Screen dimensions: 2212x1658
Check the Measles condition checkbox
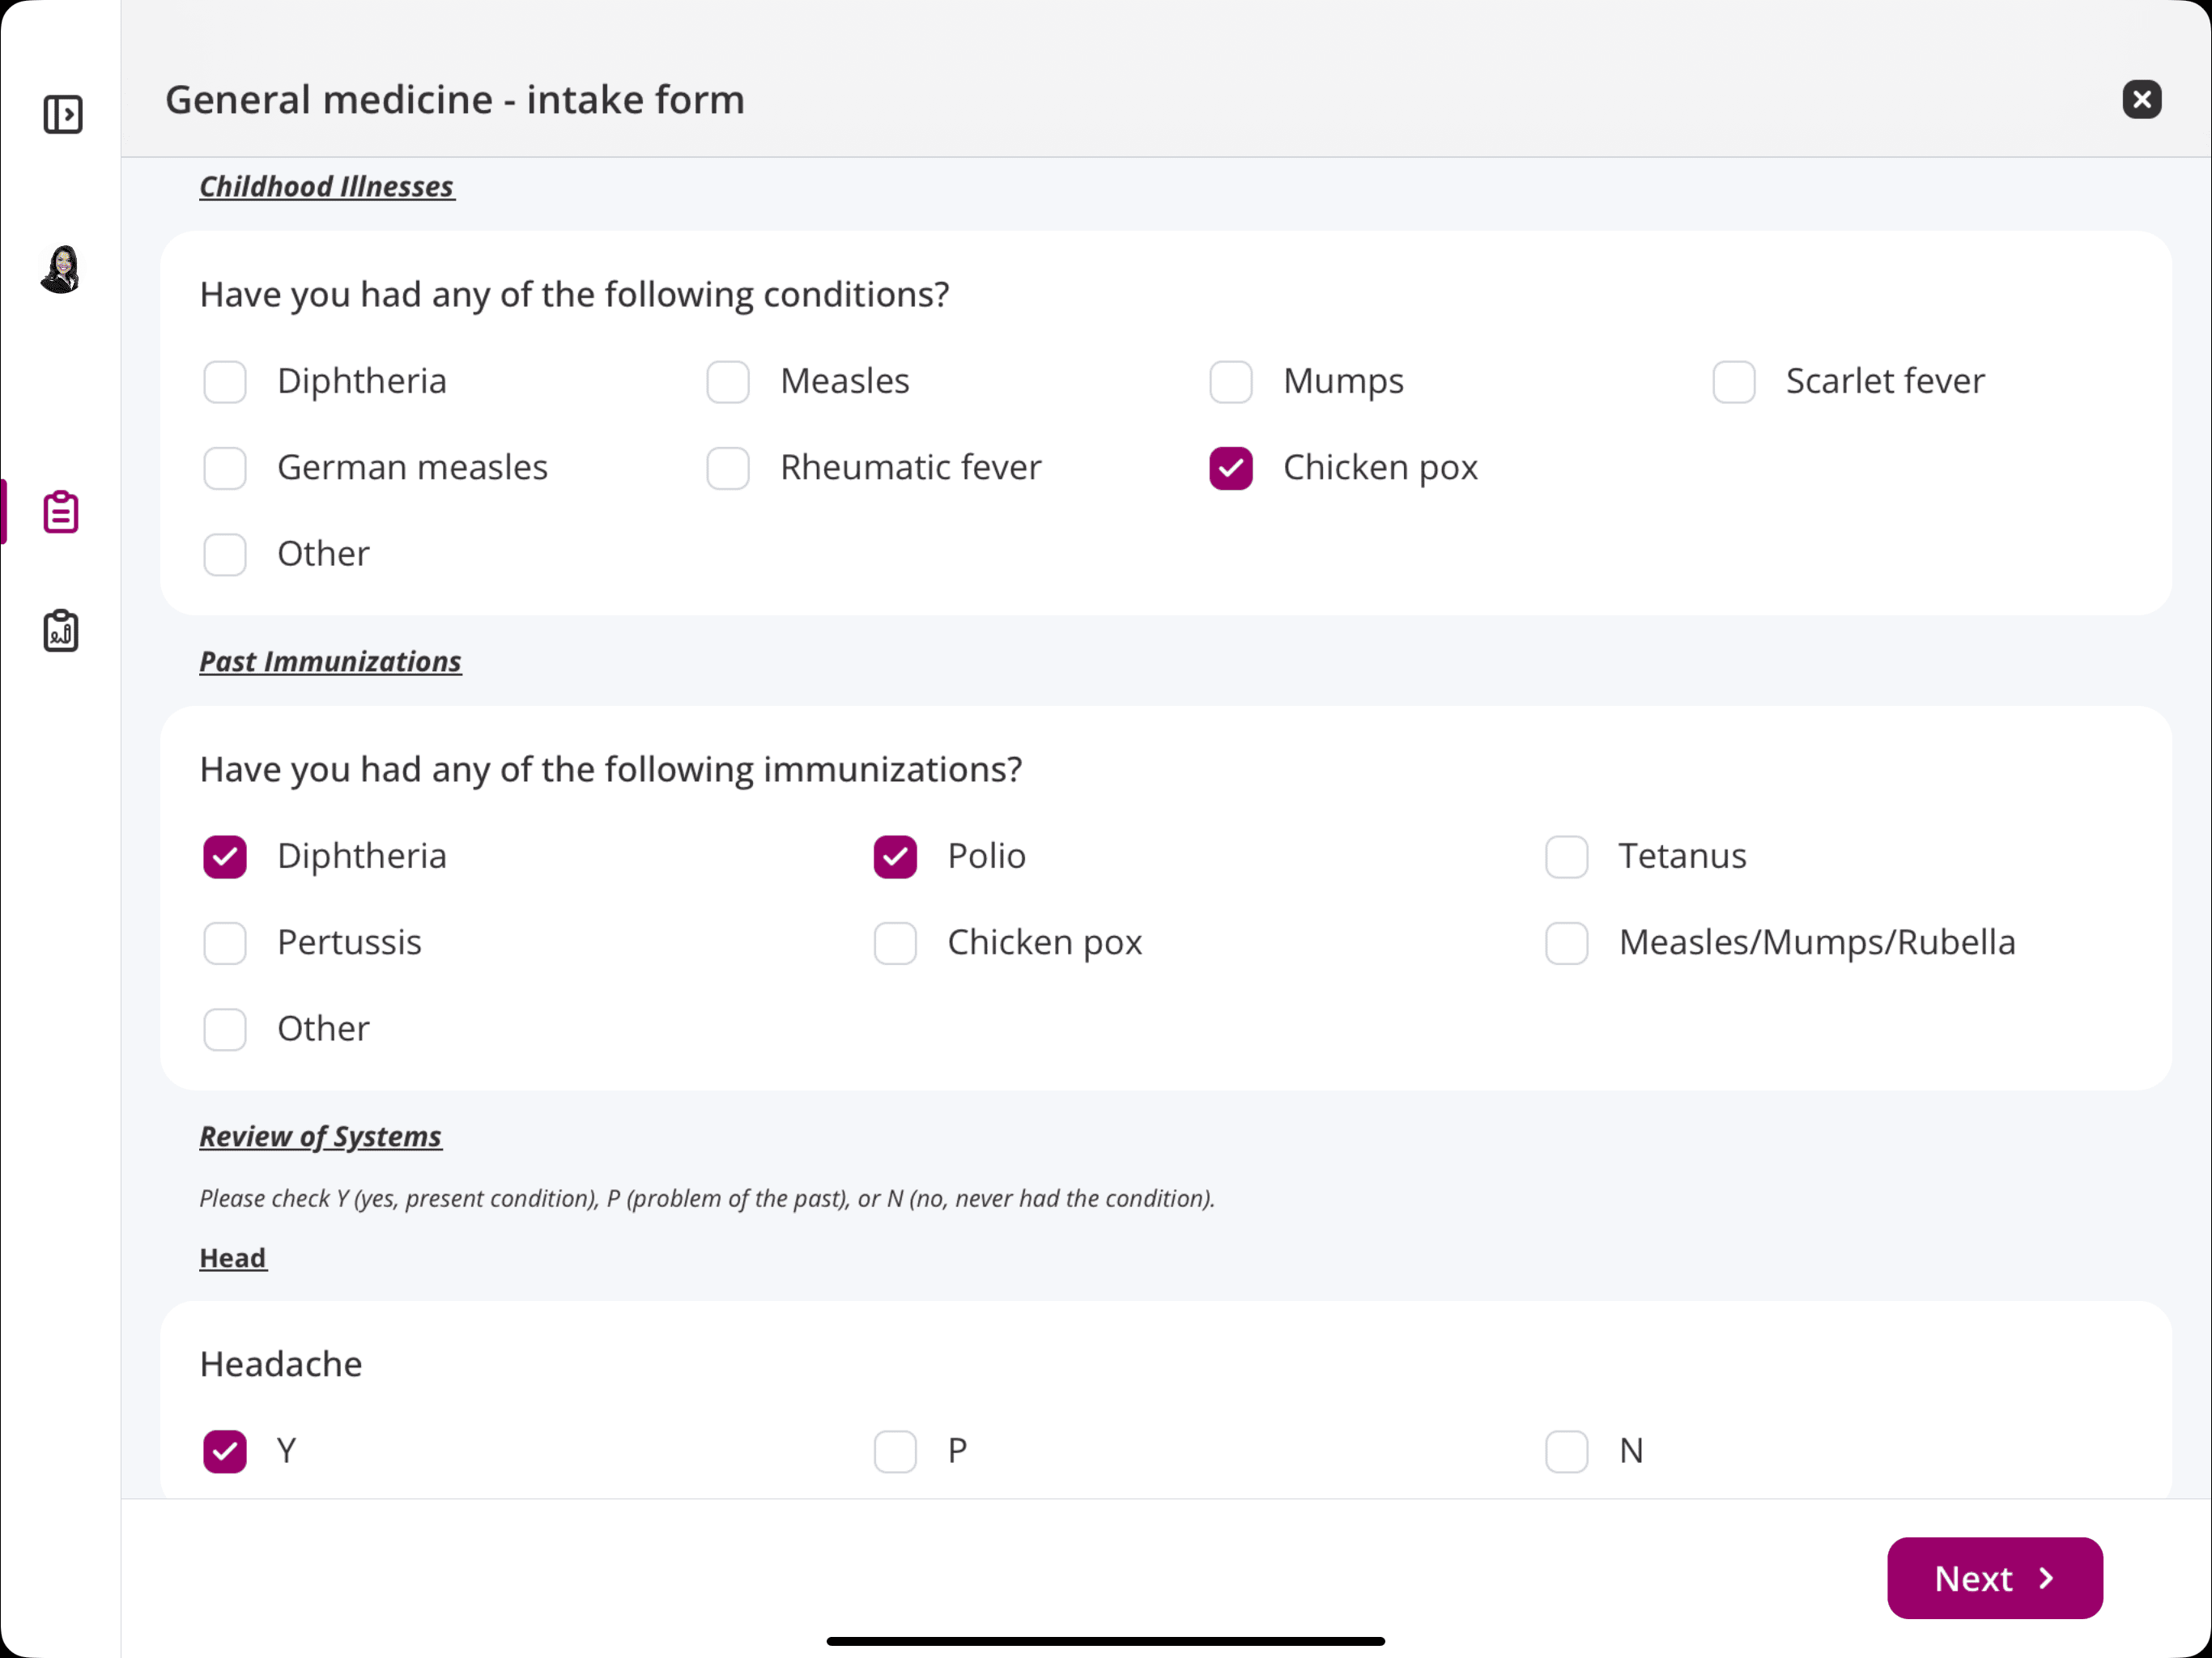[728, 382]
